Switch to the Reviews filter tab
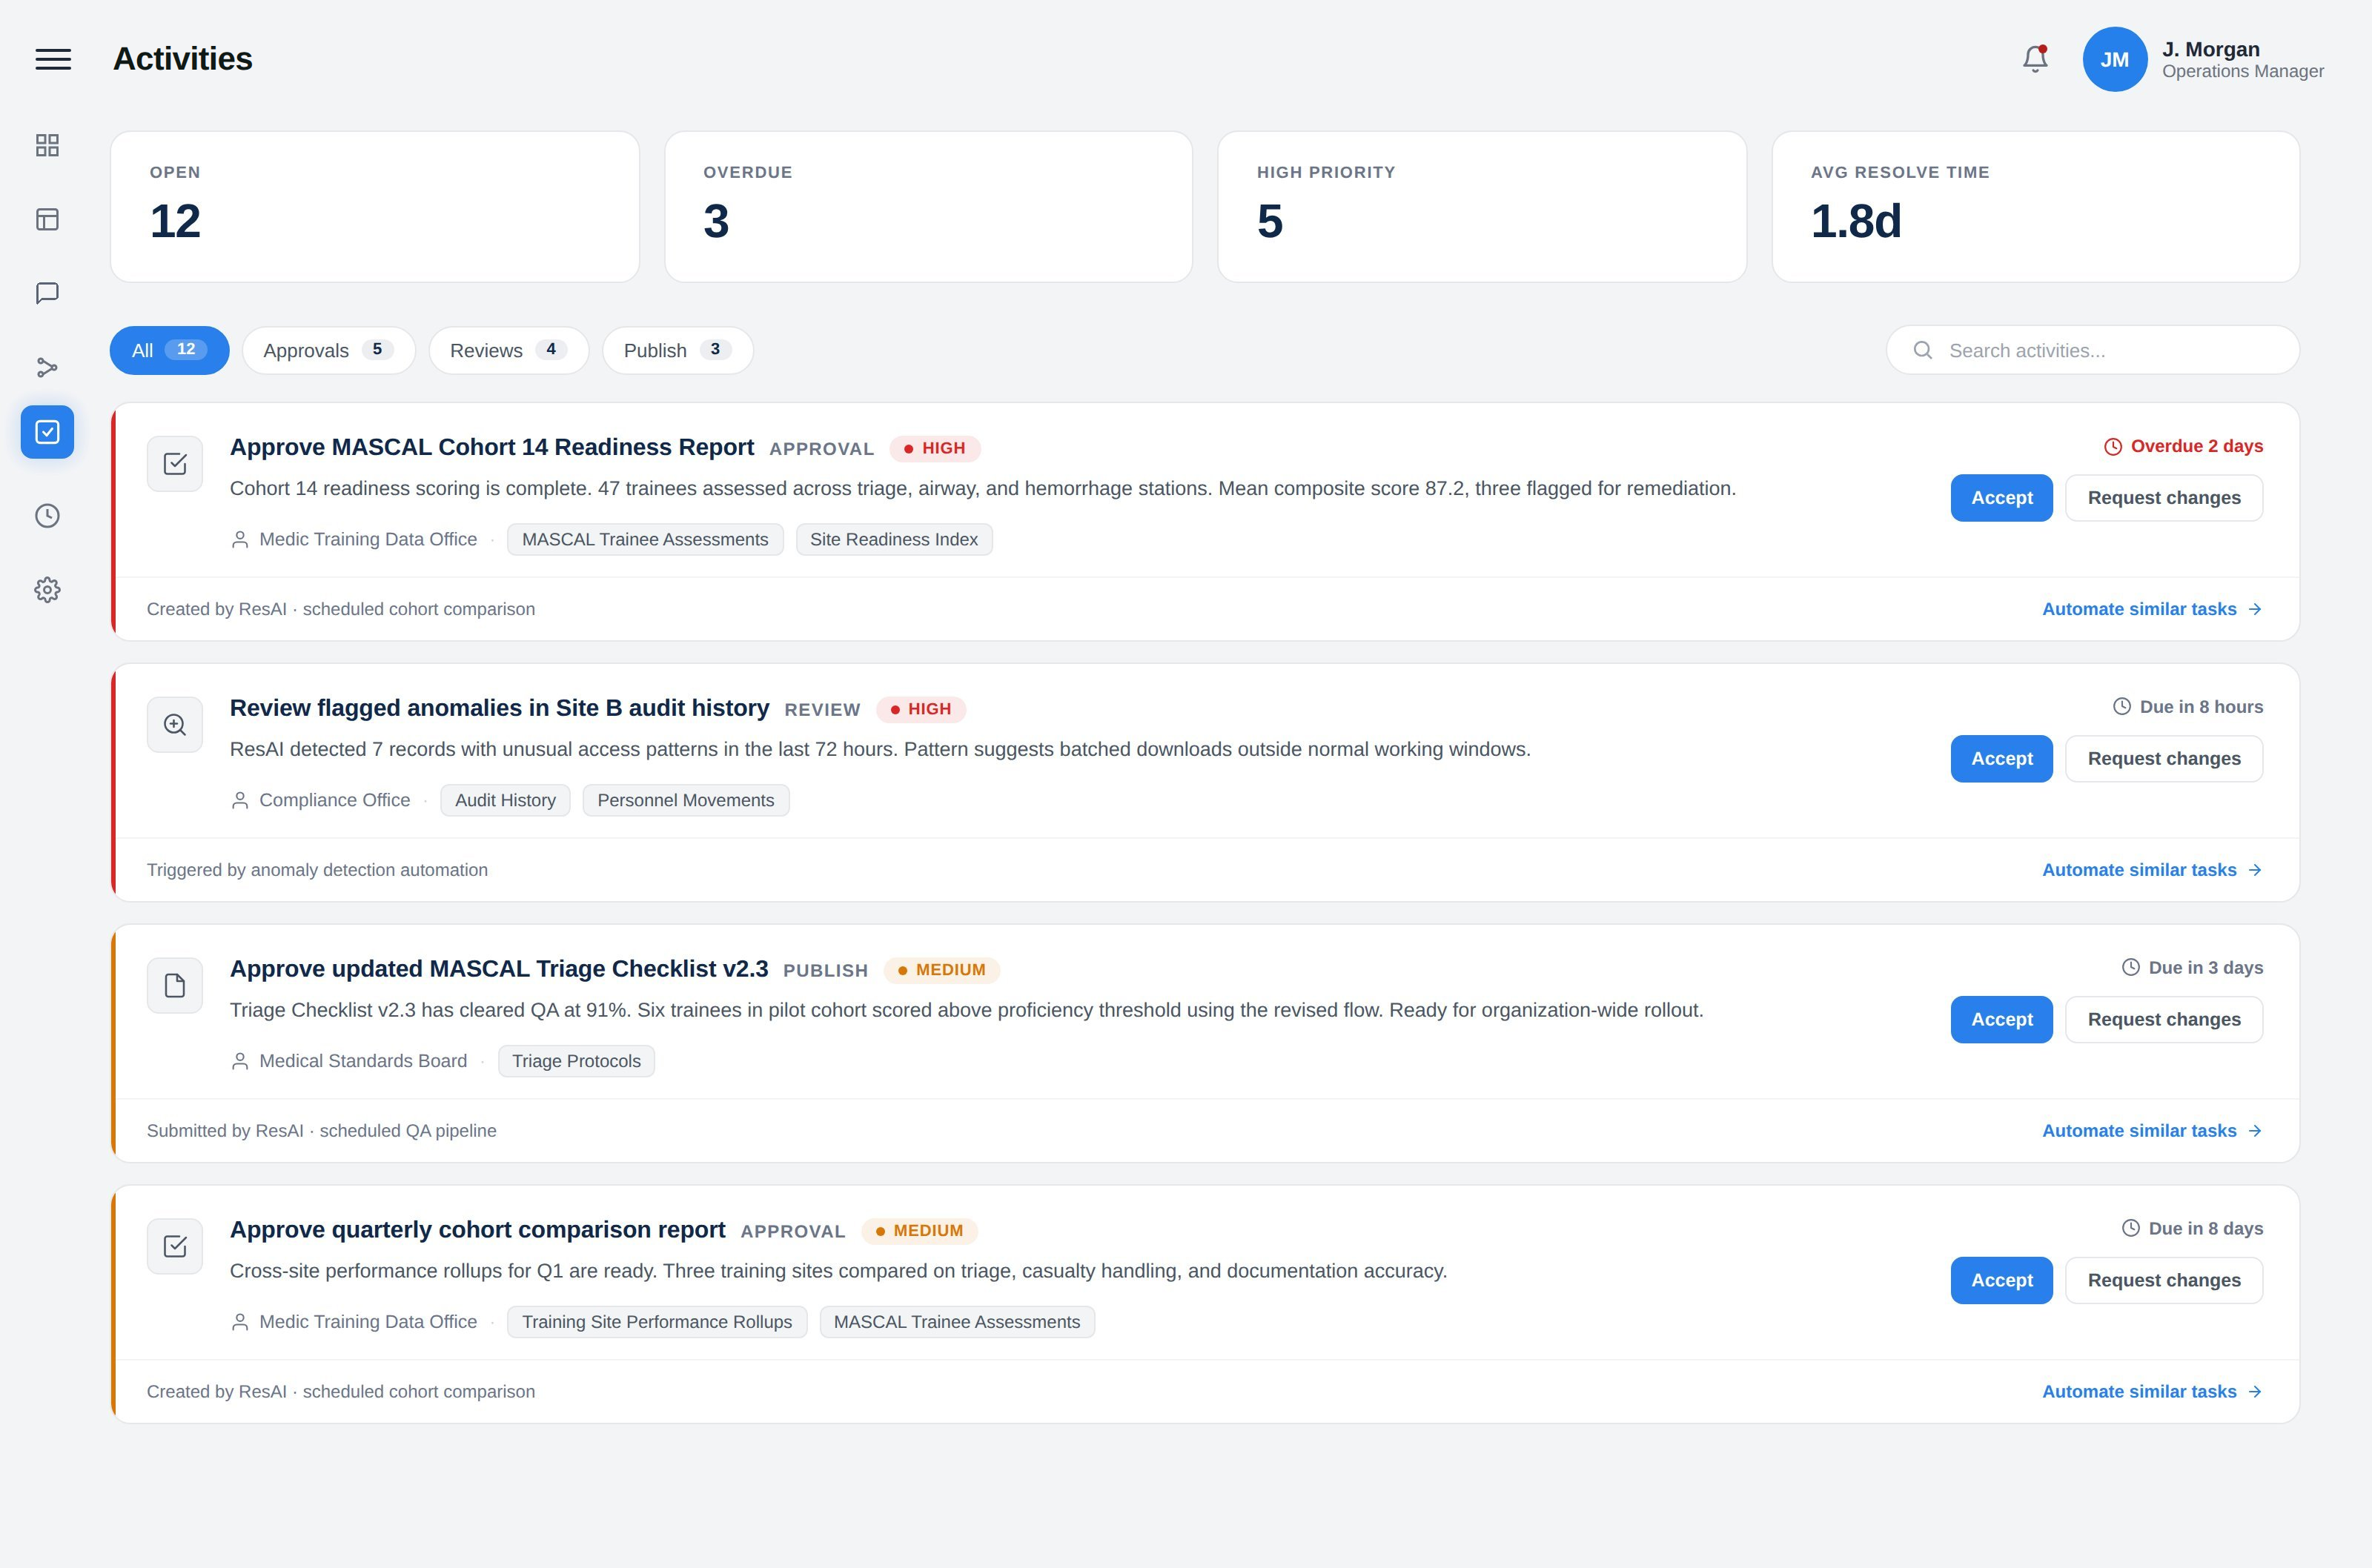The width and height of the screenshot is (2372, 1568). [508, 350]
